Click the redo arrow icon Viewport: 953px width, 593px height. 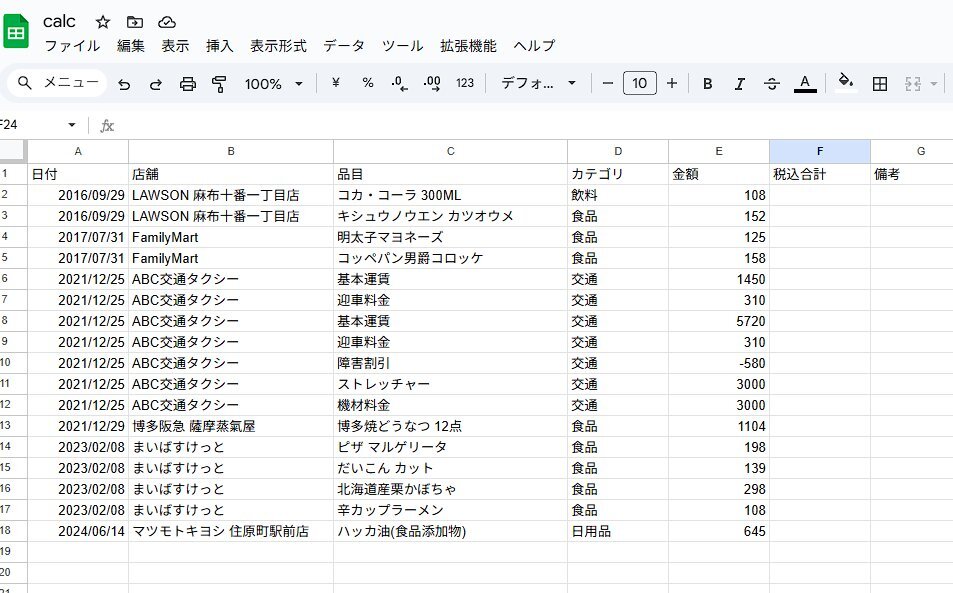coord(156,84)
